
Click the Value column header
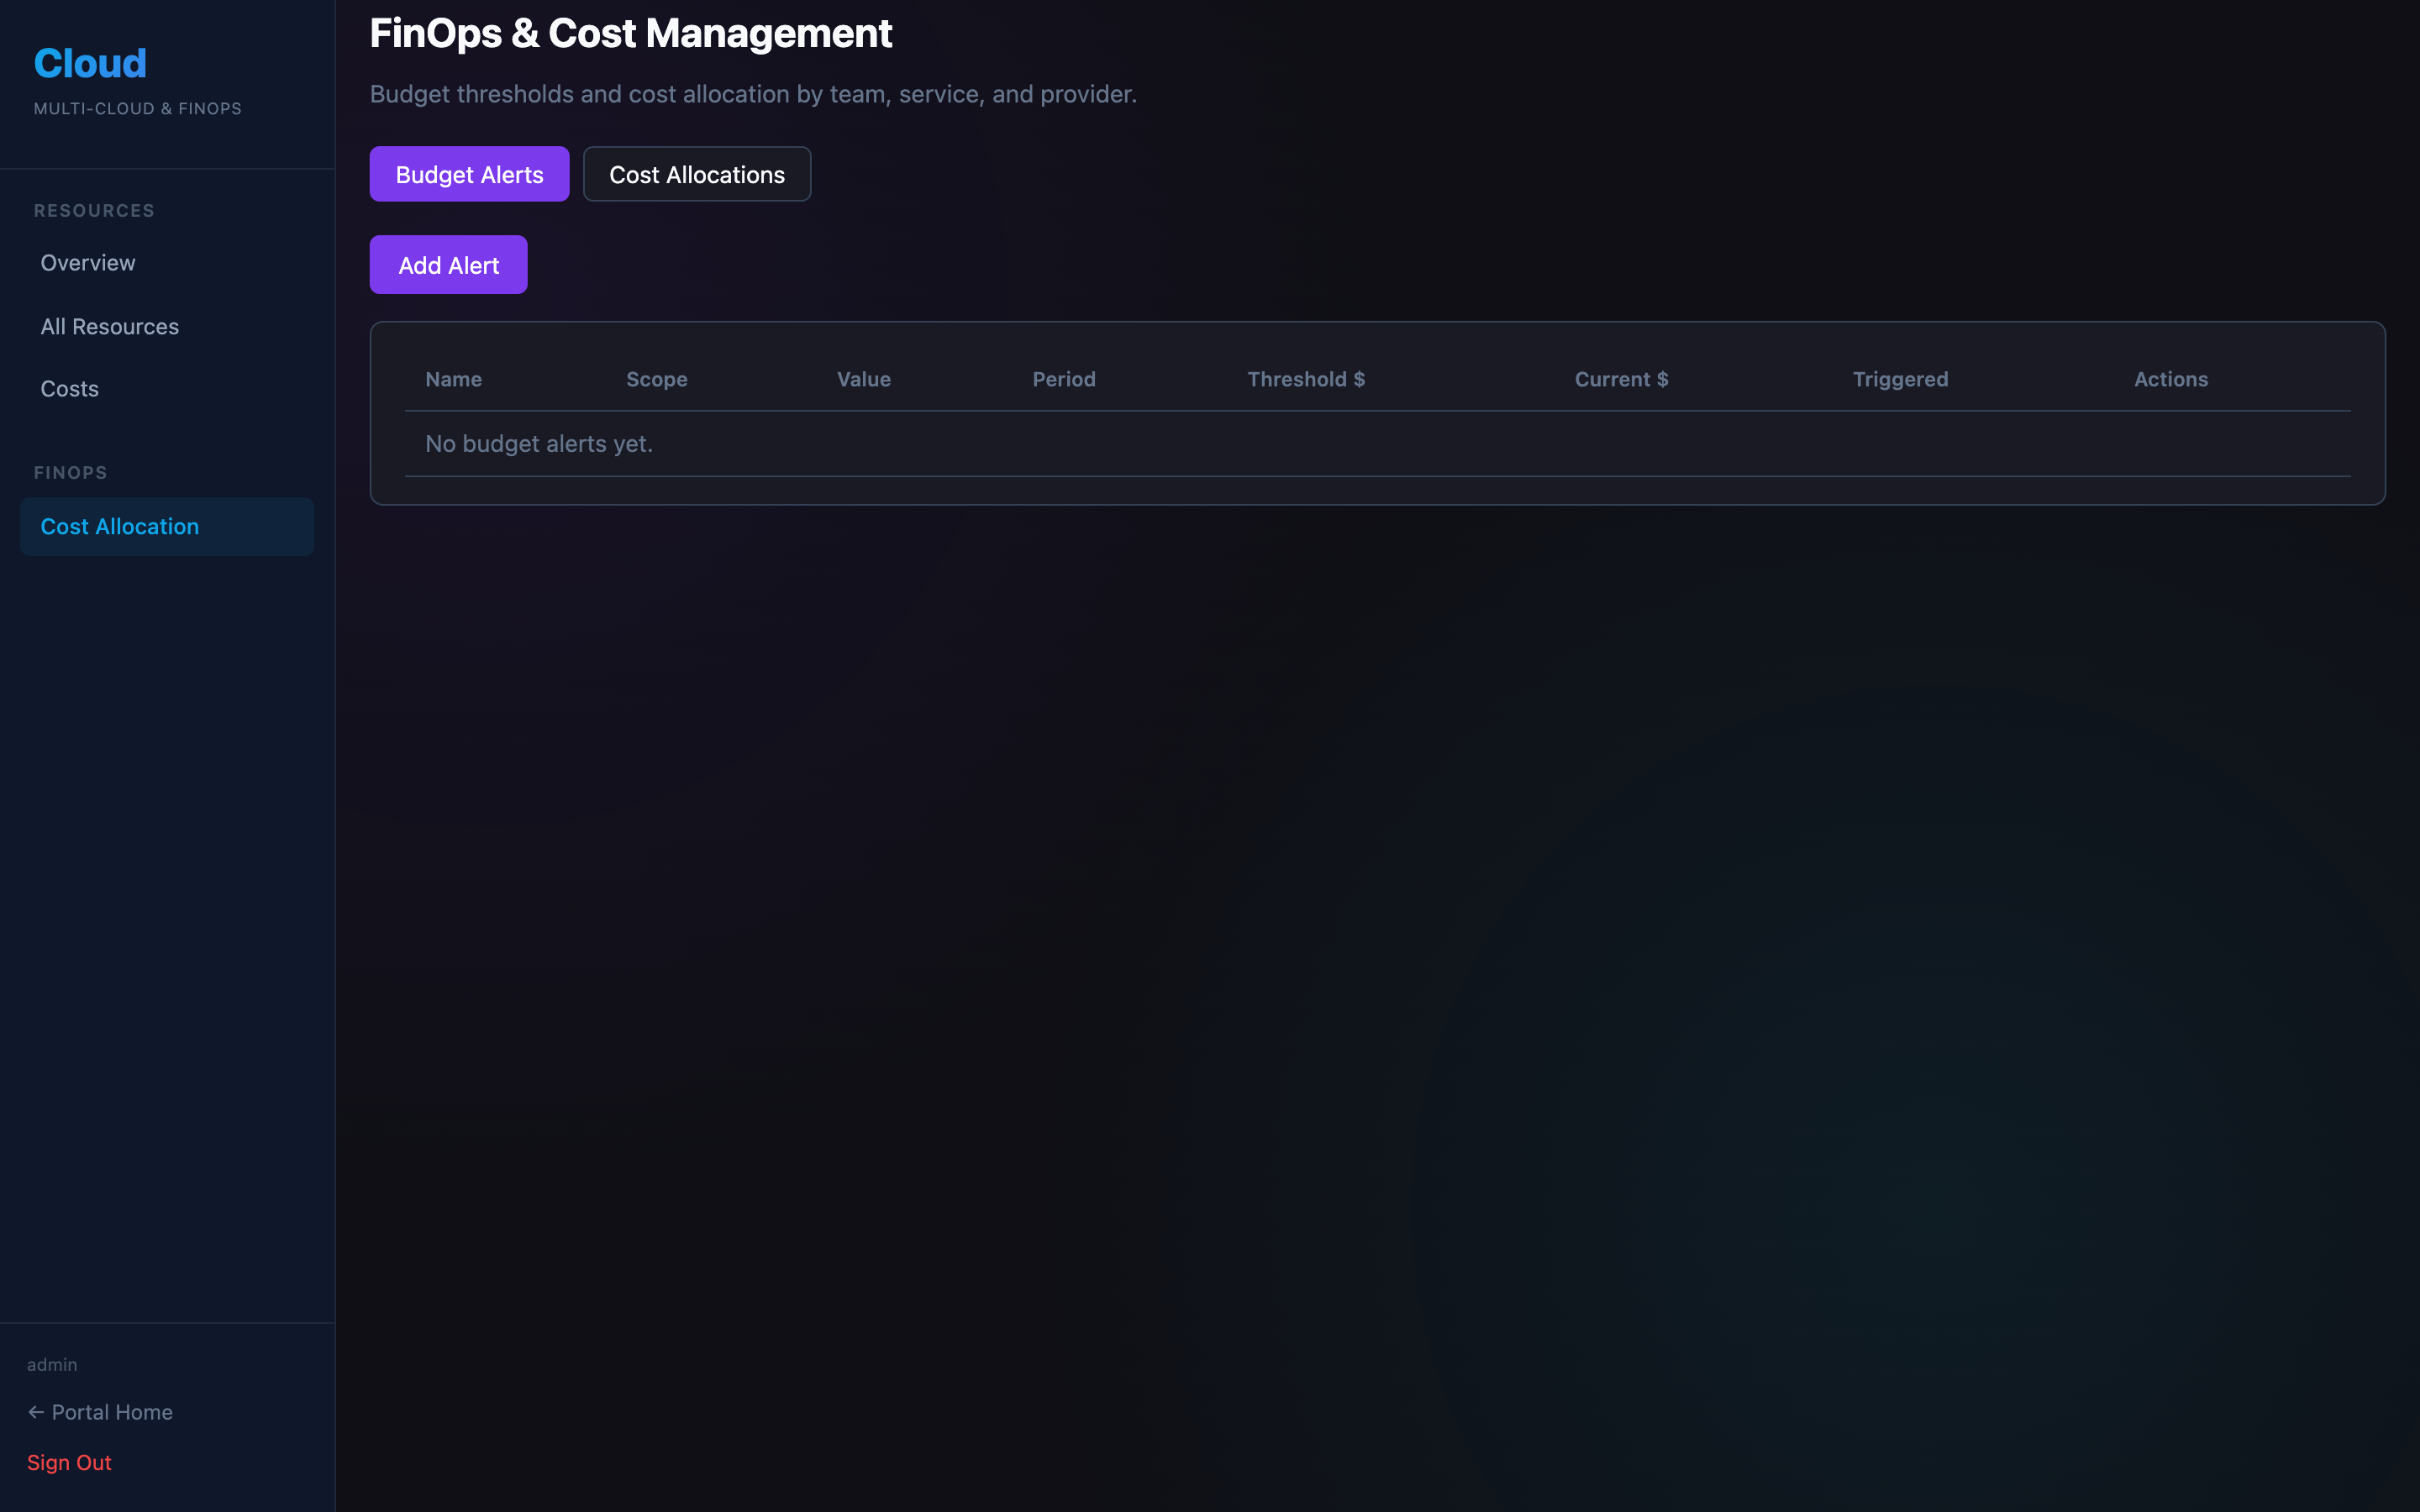(x=864, y=379)
